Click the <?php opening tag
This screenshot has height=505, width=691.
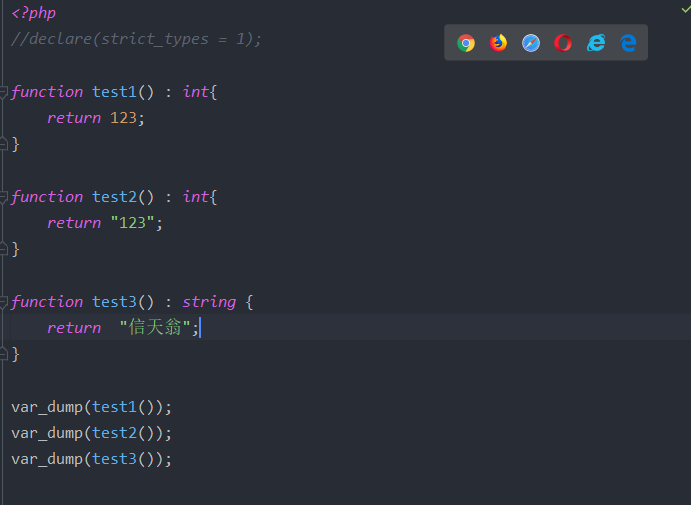pyautogui.click(x=33, y=13)
